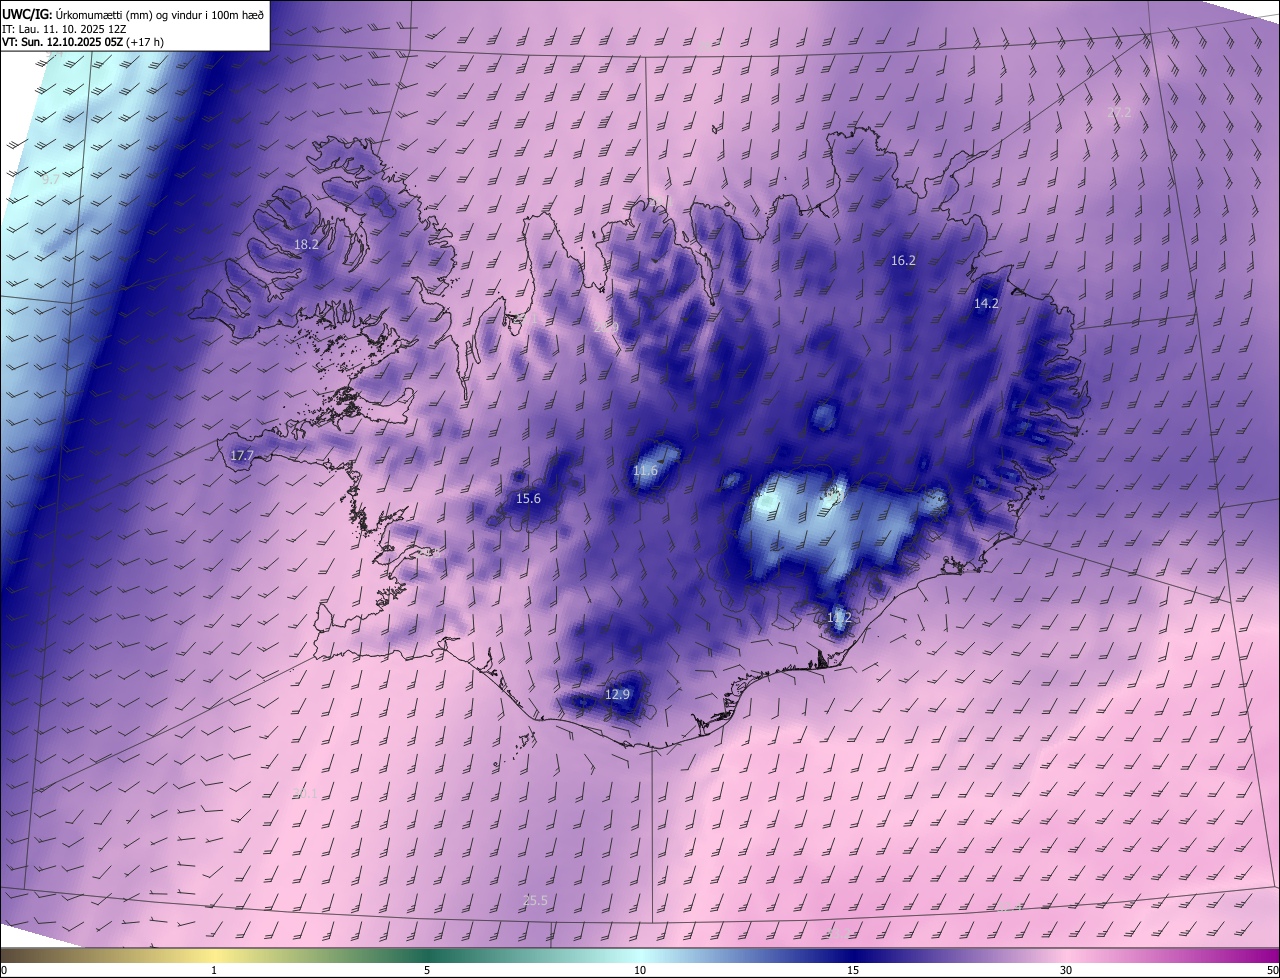Click the 'UWC/IG' title heading in the legend box
The height and width of the screenshot is (978, 1280).
click(26, 14)
